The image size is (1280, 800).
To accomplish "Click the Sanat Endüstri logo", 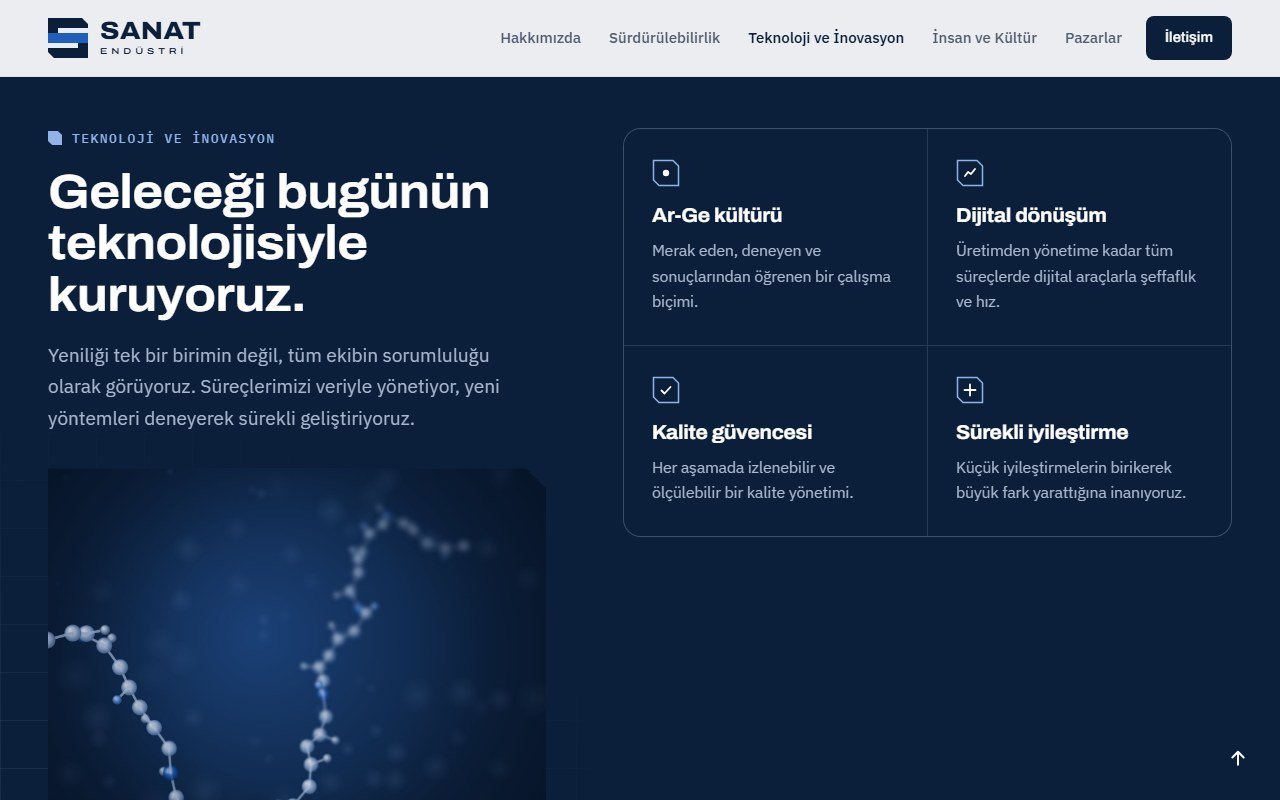I will pyautogui.click(x=124, y=38).
